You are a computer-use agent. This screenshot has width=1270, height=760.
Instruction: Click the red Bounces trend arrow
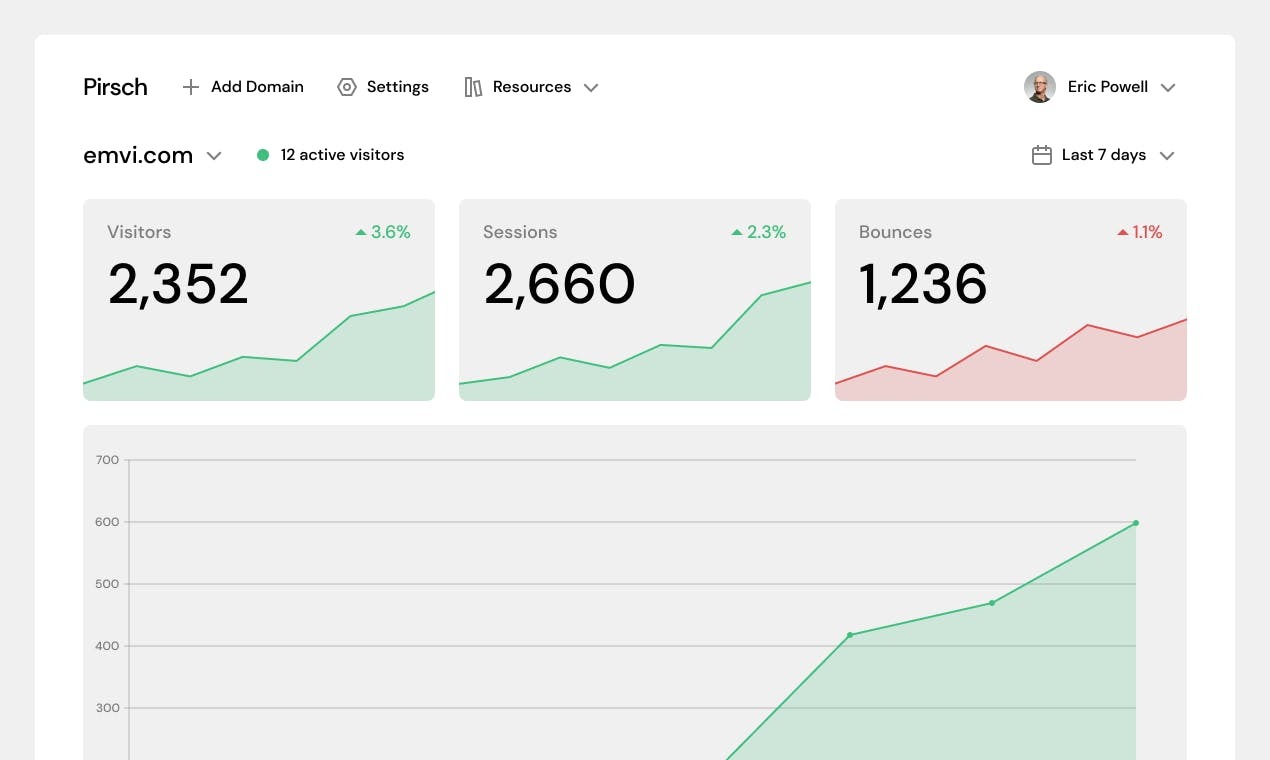tap(1122, 232)
